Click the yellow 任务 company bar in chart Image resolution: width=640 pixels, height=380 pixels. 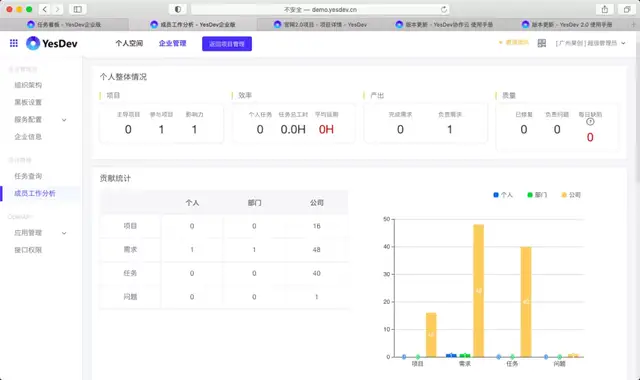tap(526, 302)
